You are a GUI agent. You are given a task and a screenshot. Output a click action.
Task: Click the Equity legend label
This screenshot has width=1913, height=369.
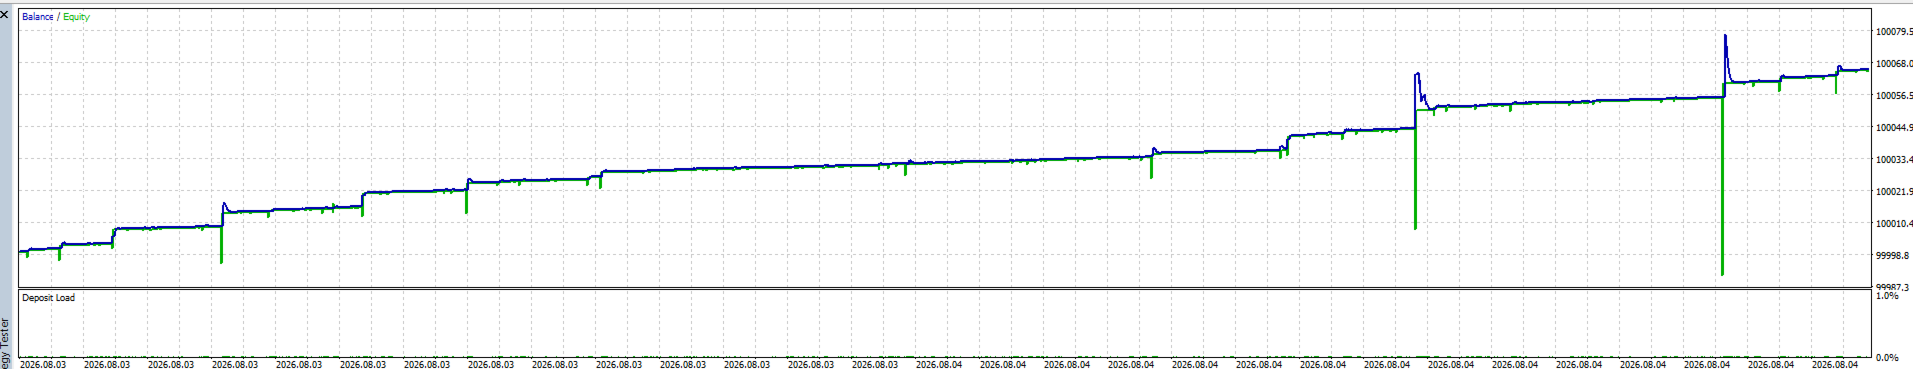[76, 17]
